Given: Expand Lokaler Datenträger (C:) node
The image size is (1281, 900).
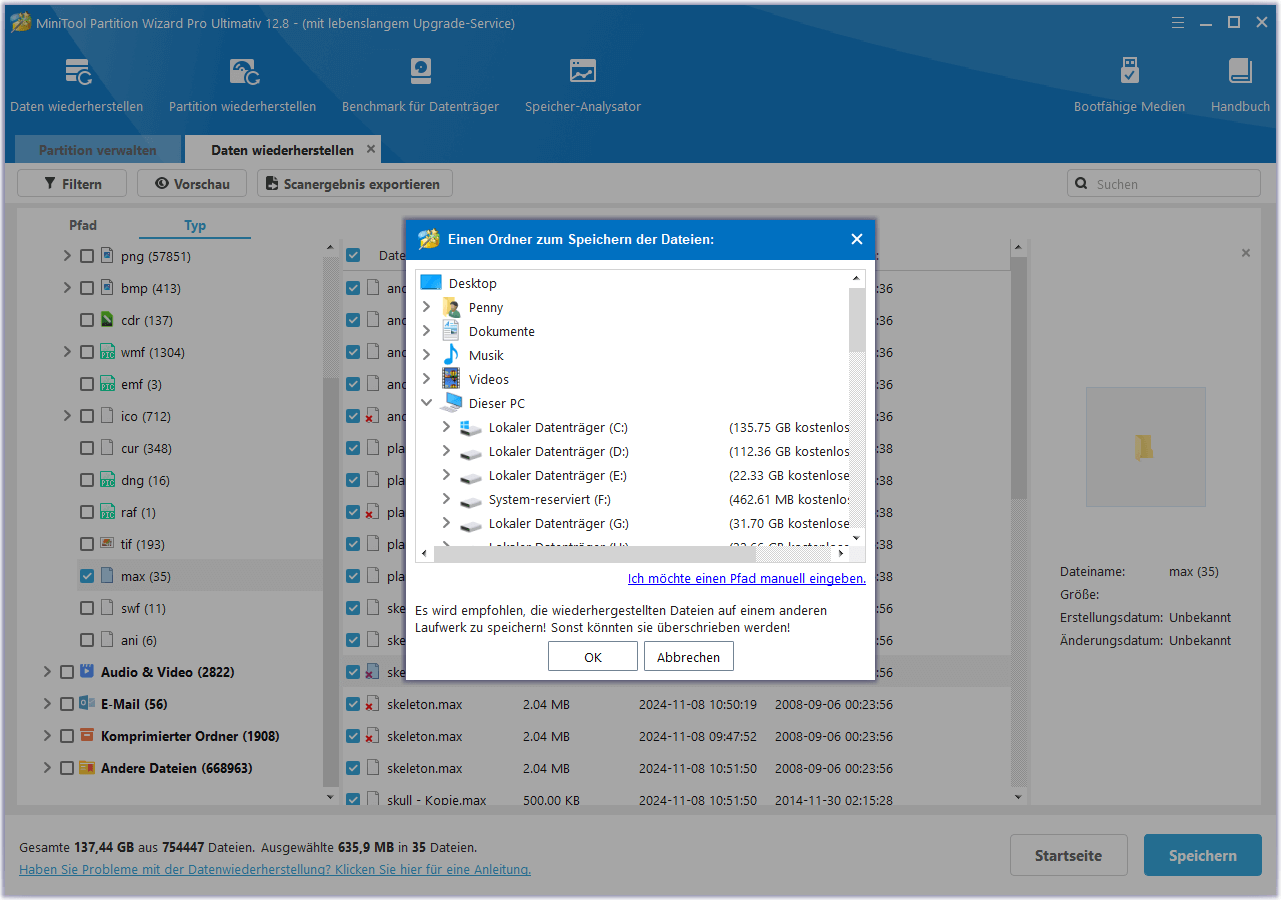Looking at the screenshot, I should 447,427.
